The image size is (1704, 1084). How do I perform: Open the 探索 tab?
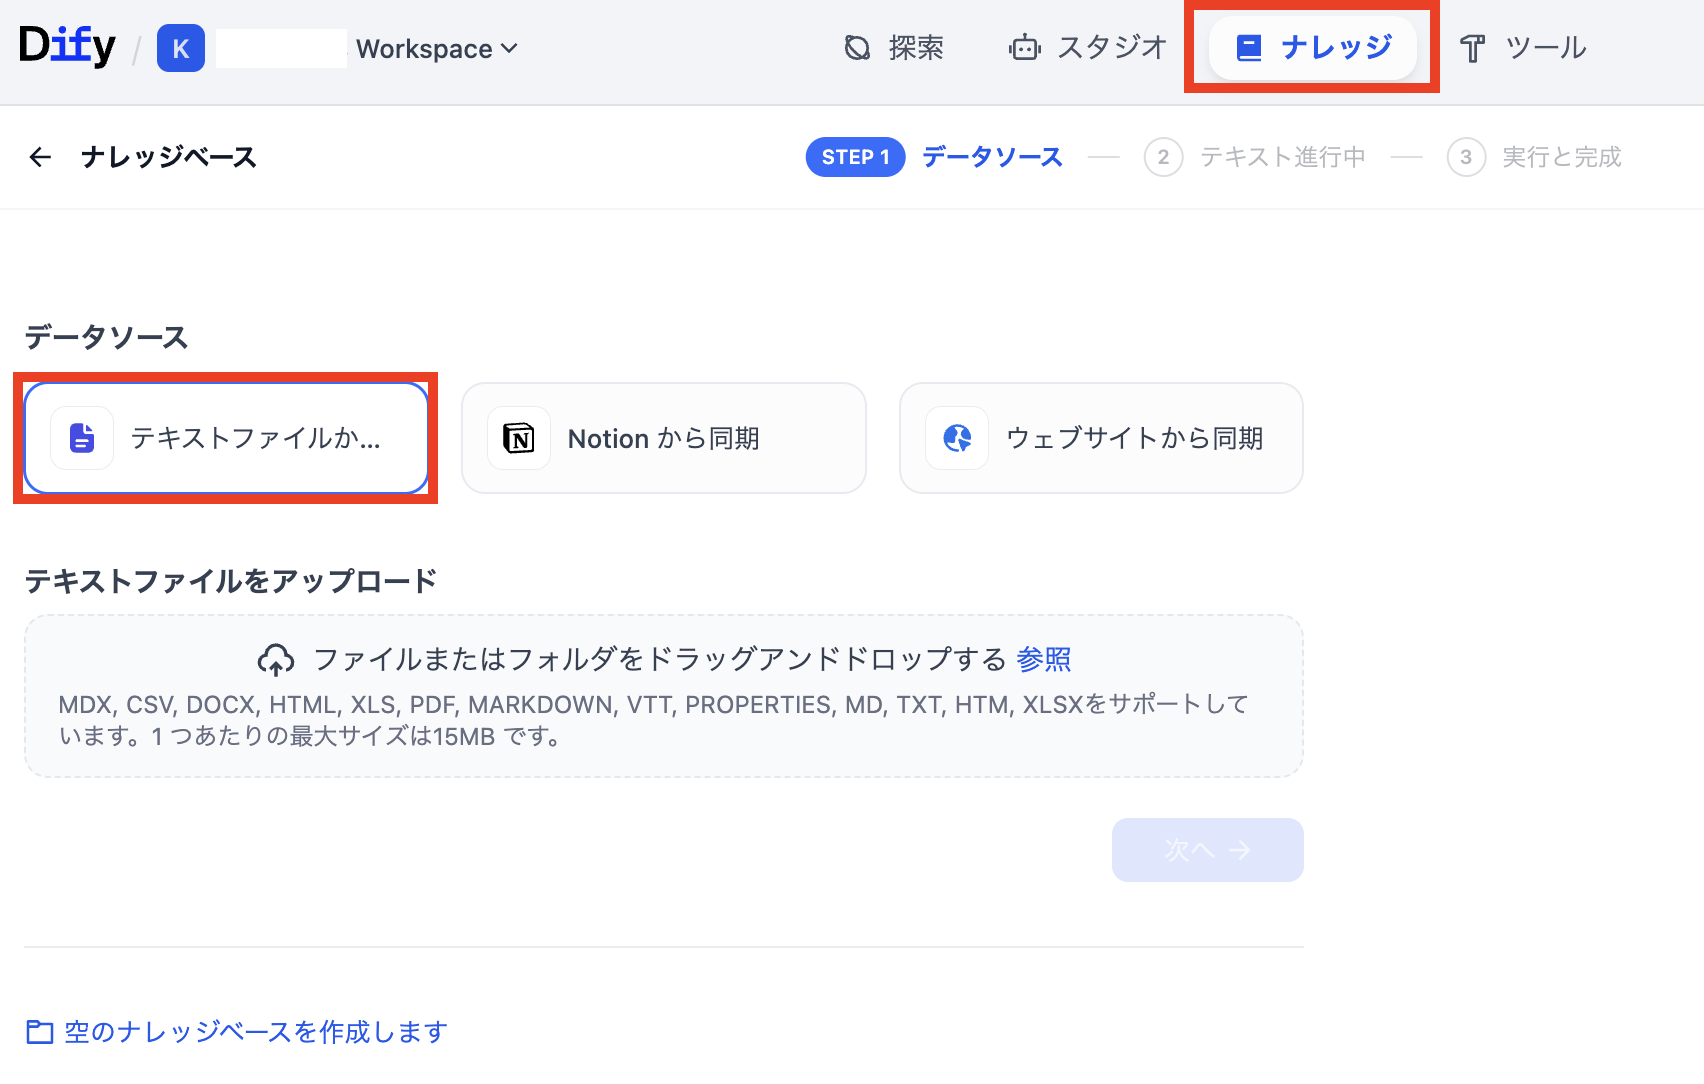(x=894, y=48)
